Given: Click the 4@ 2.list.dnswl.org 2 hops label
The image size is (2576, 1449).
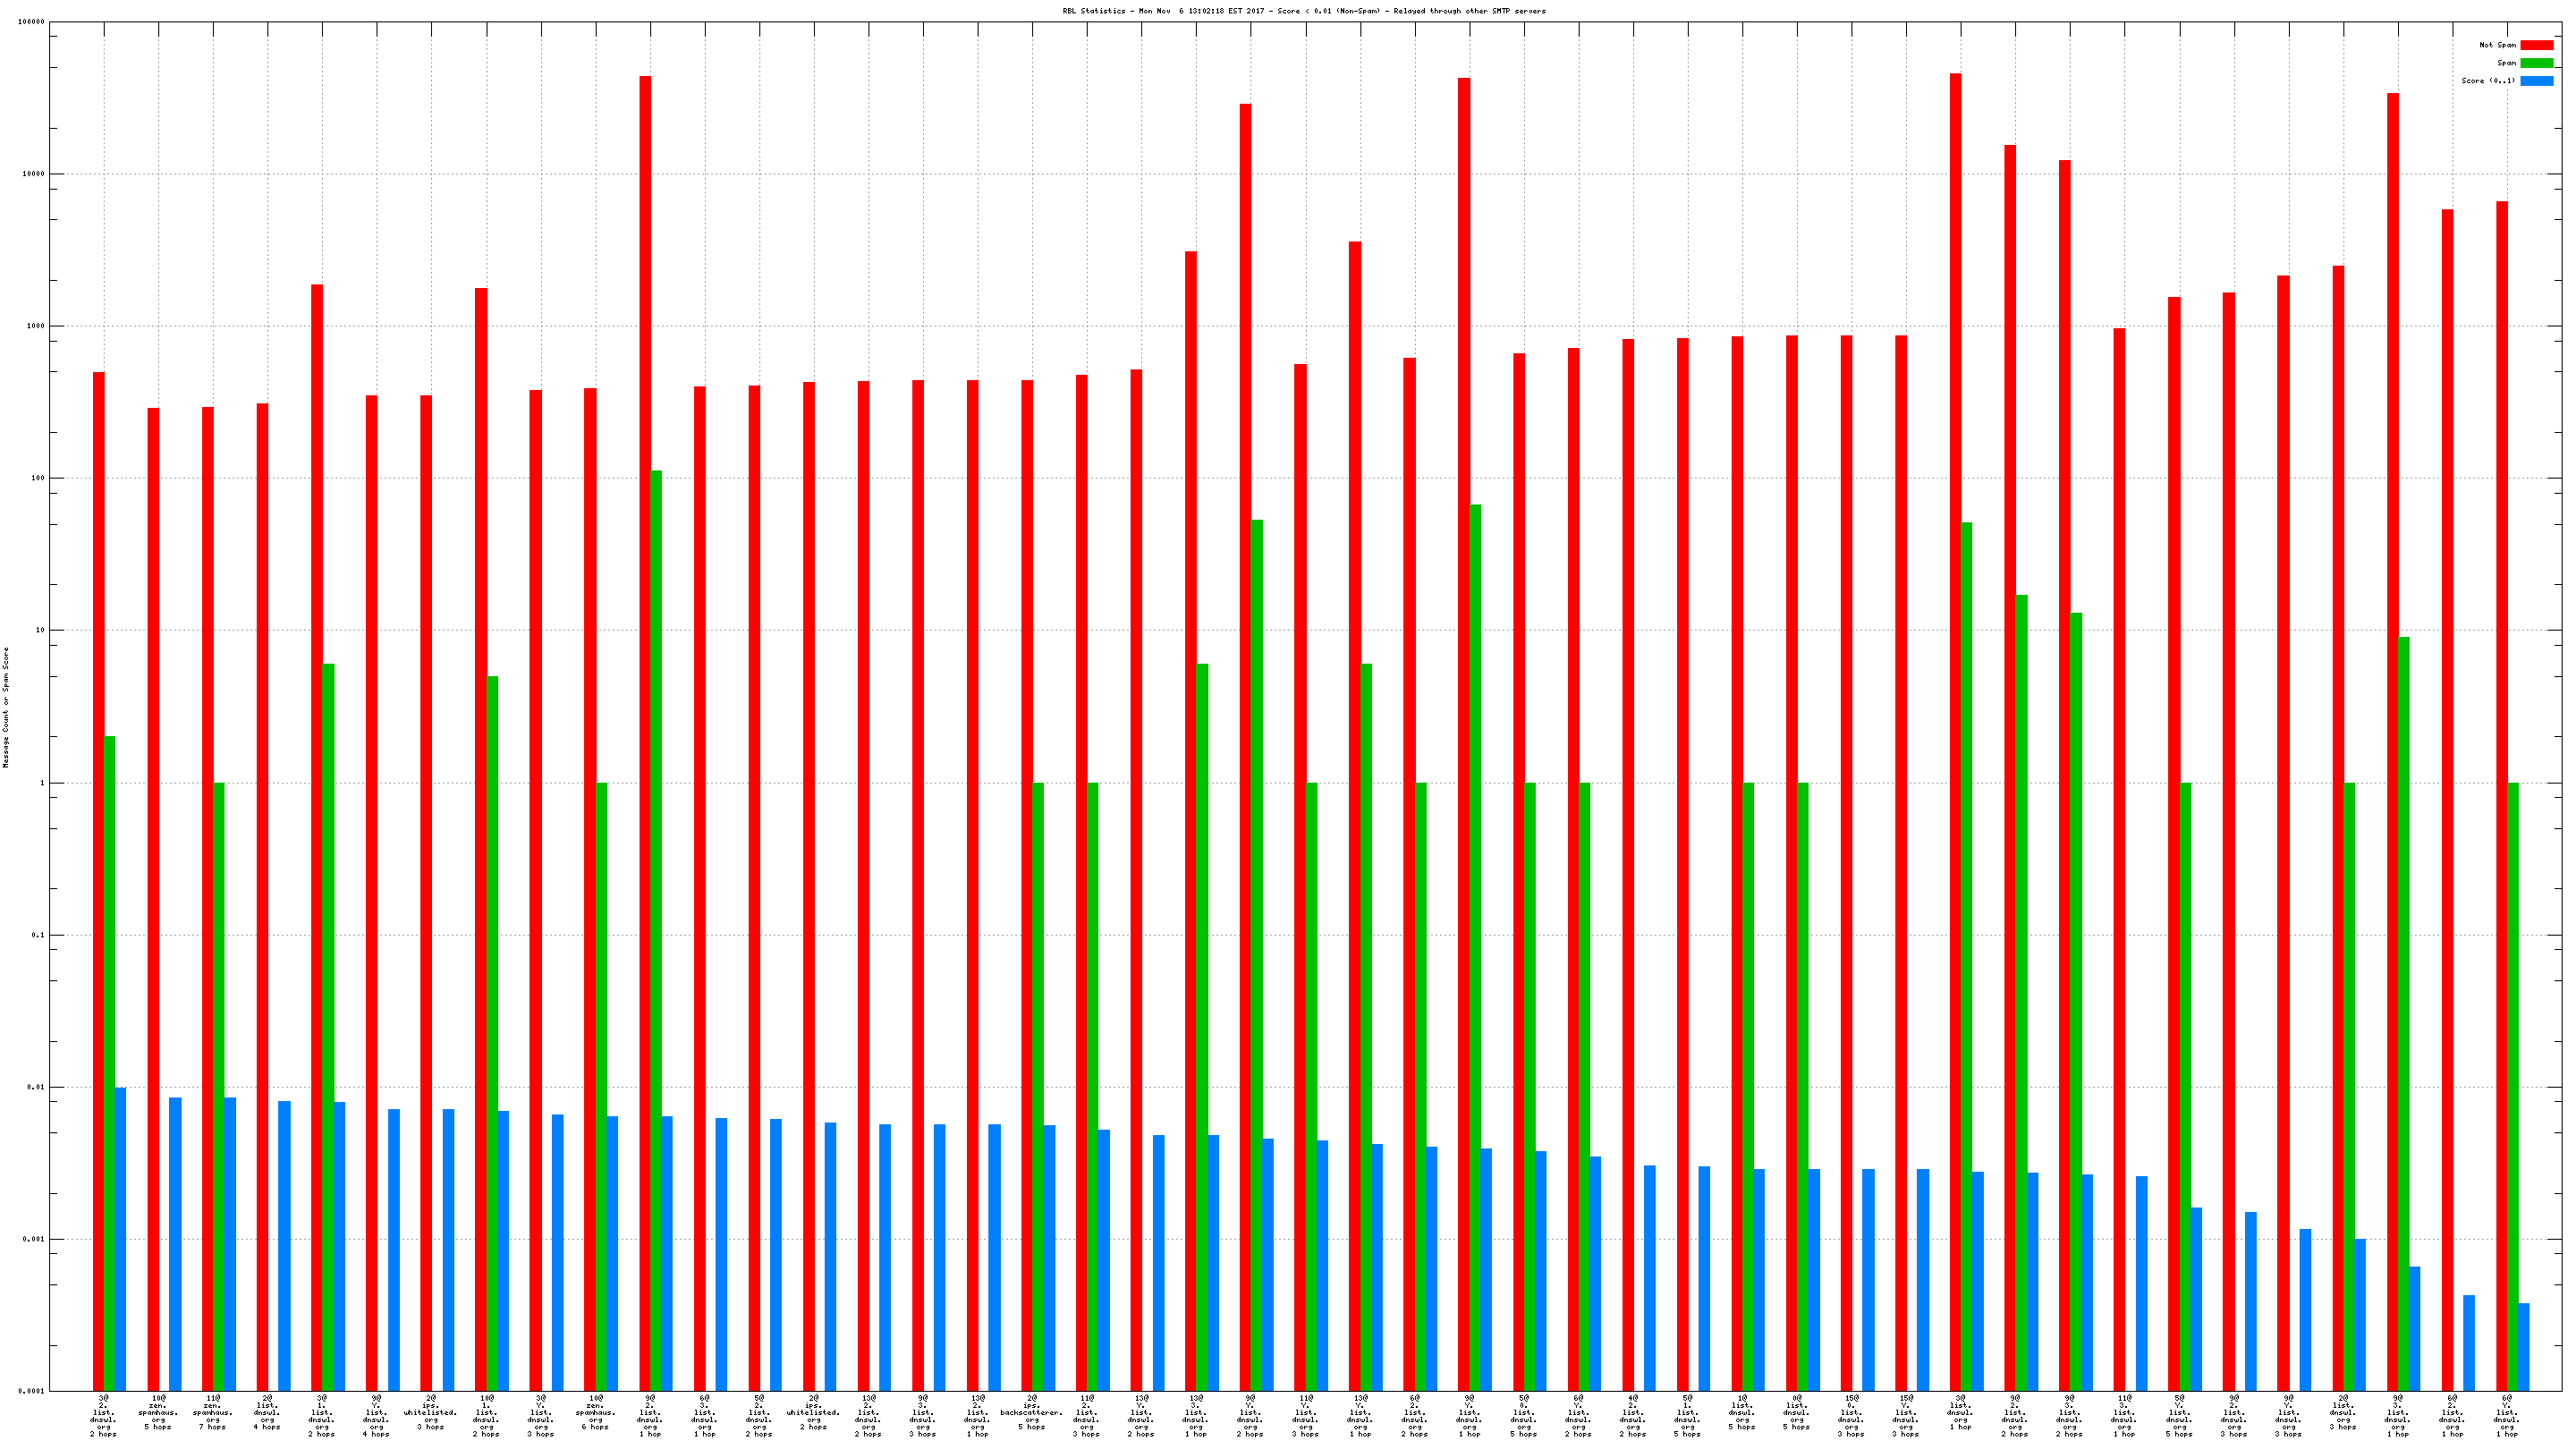Looking at the screenshot, I should [1632, 1415].
